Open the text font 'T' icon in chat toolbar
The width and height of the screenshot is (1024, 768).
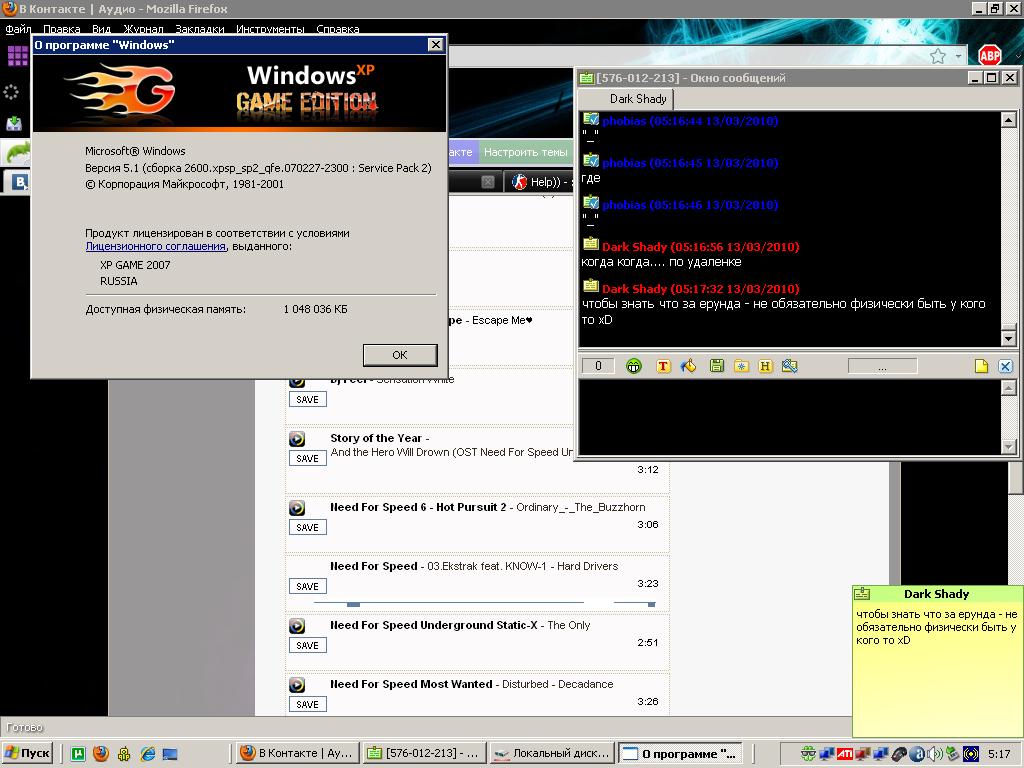click(663, 366)
